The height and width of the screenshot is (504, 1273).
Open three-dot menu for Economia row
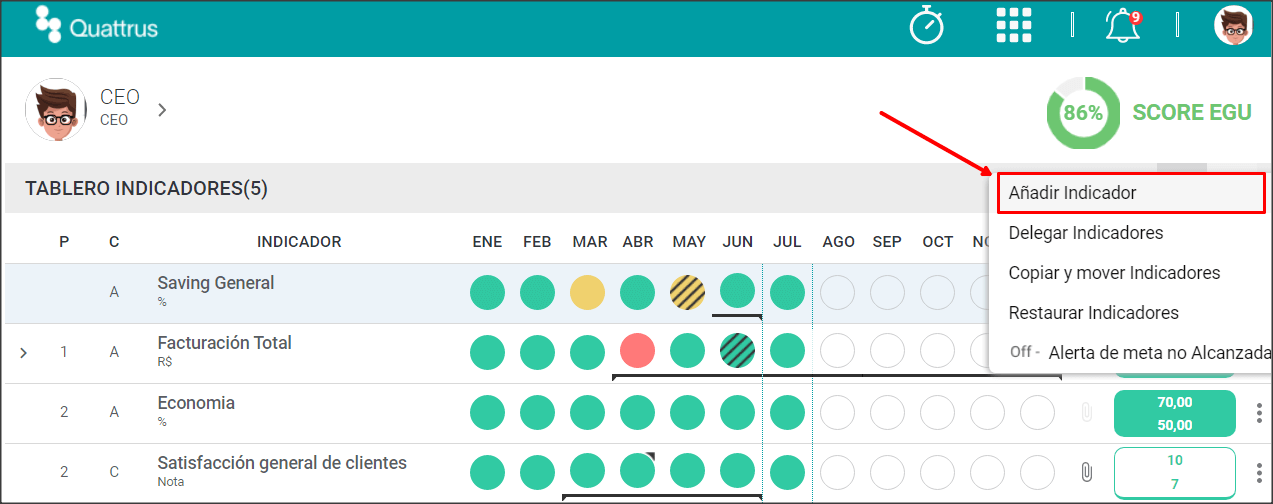tap(1258, 412)
